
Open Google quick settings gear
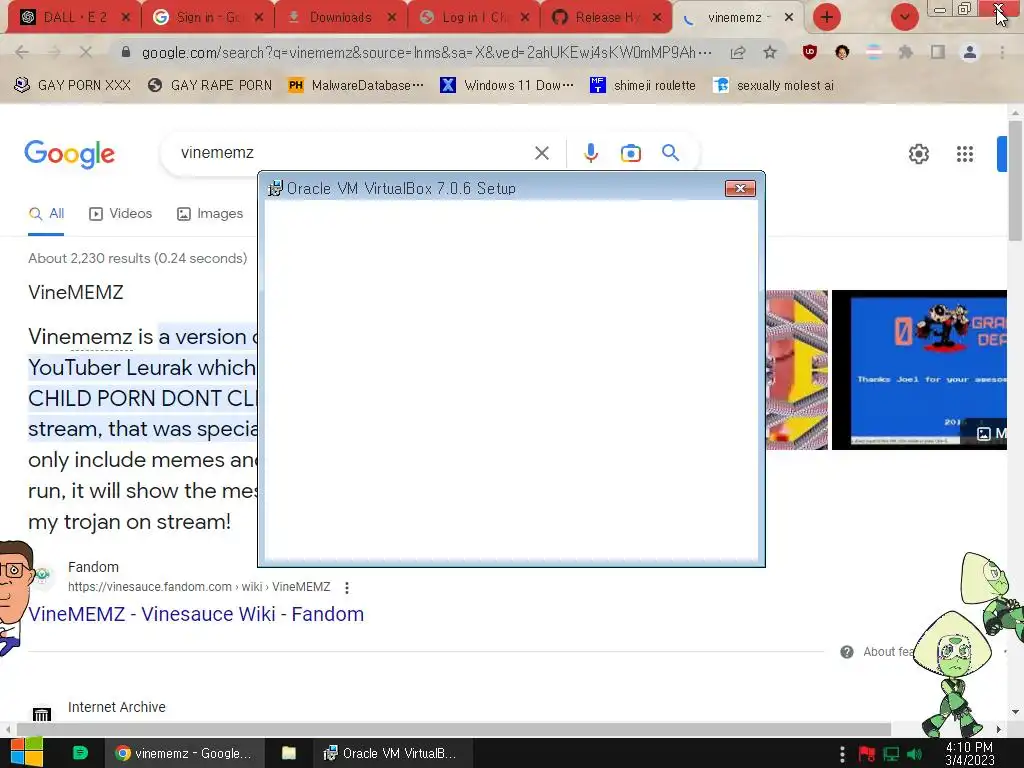click(919, 154)
